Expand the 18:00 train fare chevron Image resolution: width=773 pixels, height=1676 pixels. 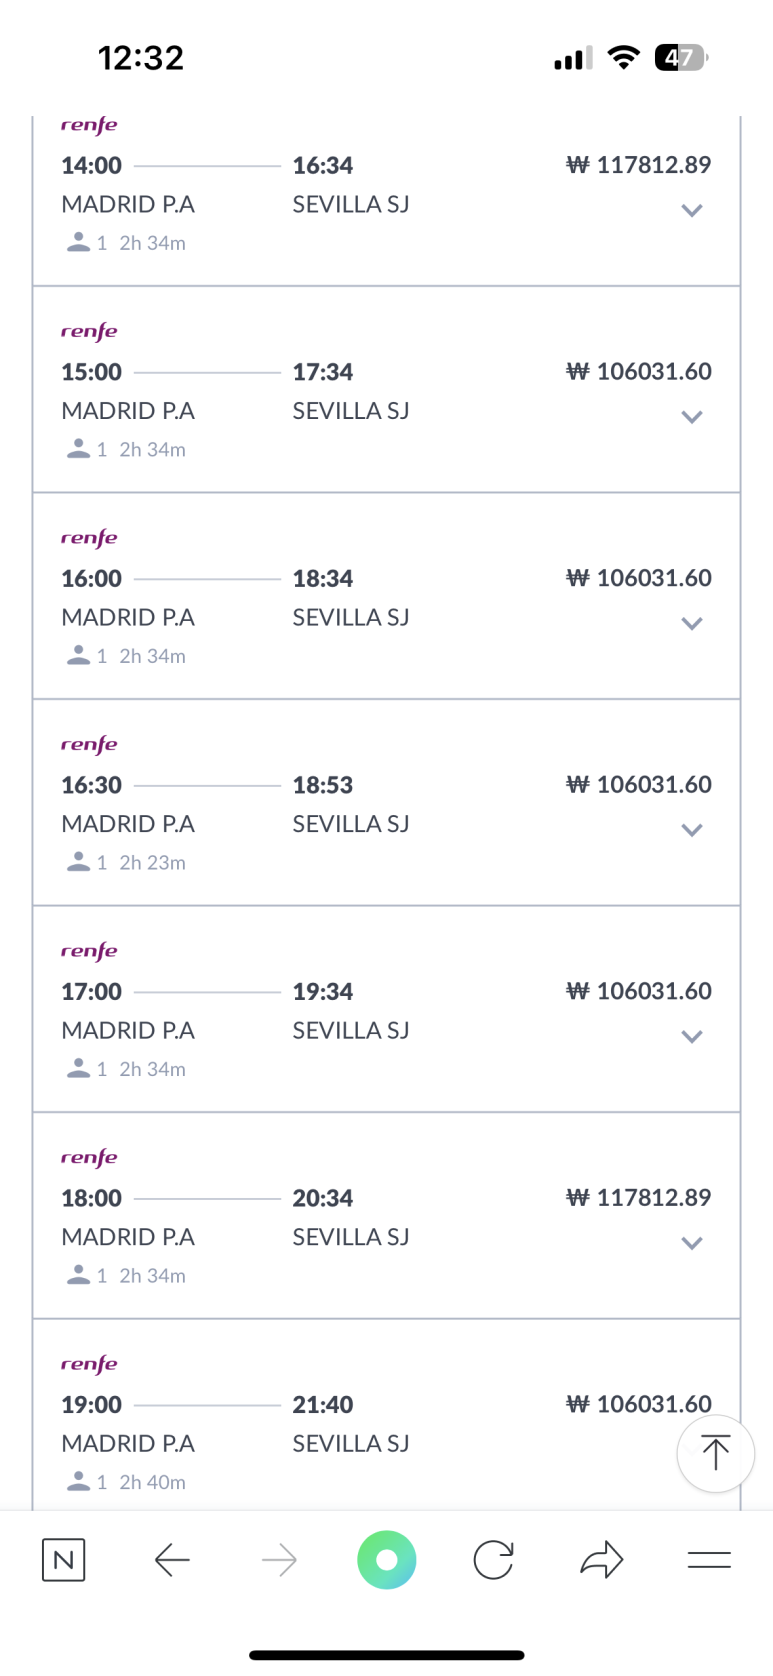pos(692,1243)
